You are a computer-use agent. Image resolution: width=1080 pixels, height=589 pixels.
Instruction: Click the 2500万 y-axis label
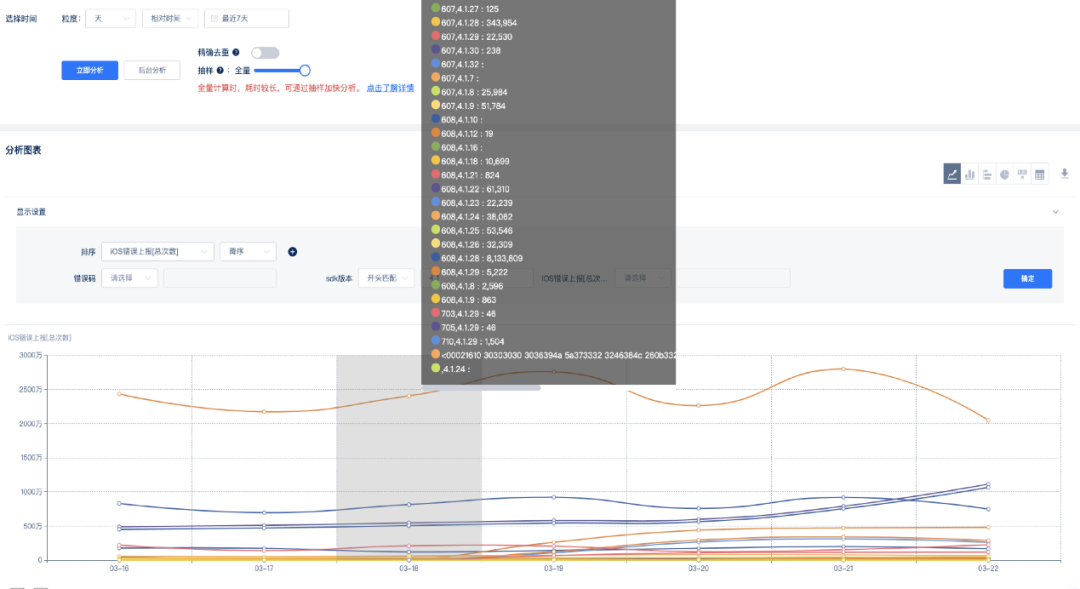pos(30,389)
